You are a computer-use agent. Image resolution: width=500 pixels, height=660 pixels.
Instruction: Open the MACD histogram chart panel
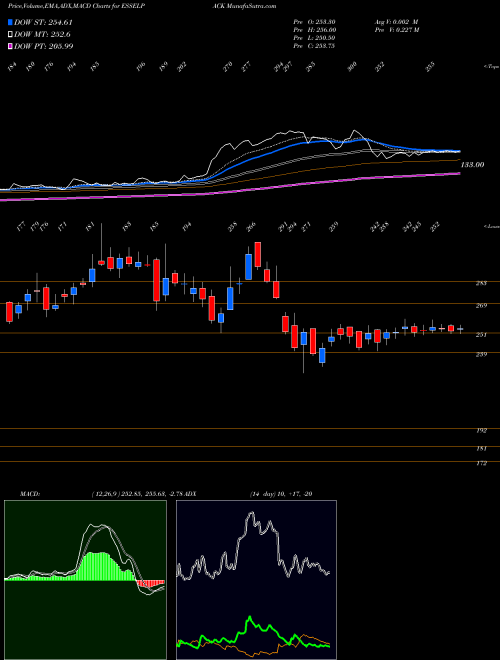coord(85,580)
